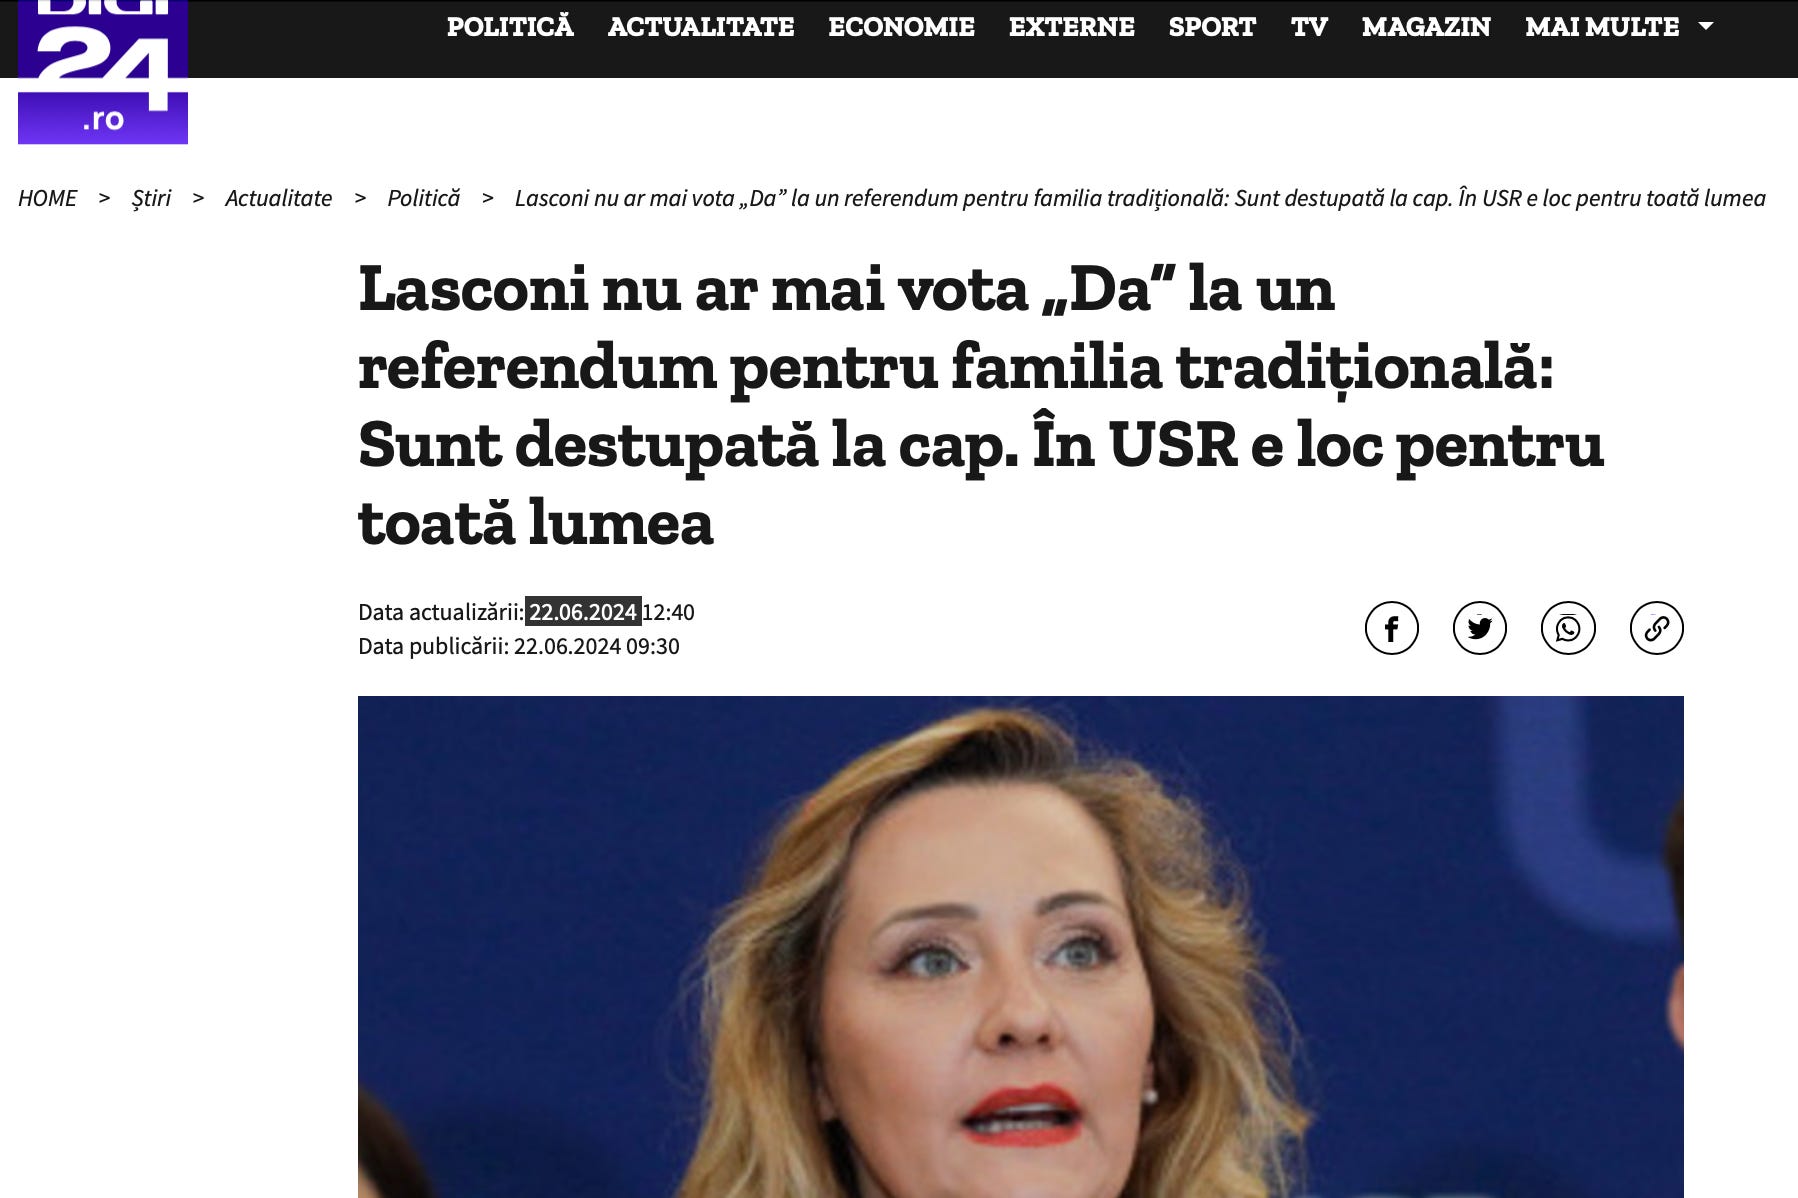Navigate to SPORT section
Screen dimensions: 1798x1198
click(x=1212, y=27)
